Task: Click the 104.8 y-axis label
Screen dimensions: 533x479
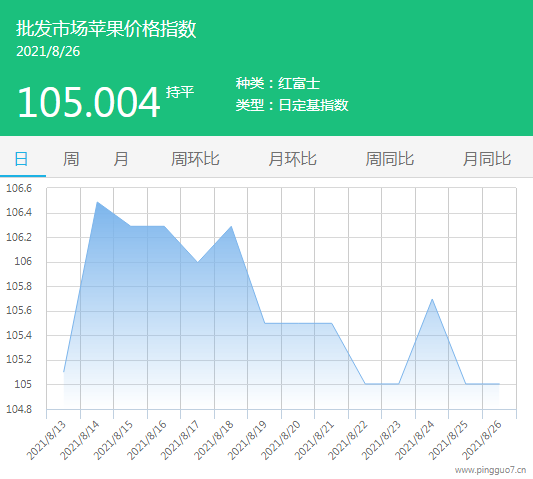Action: pos(19,409)
